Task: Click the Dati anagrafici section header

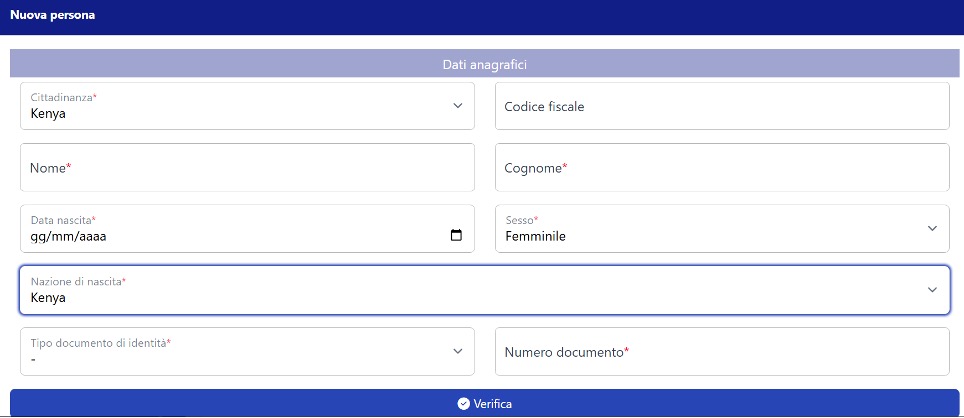Action: pos(484,64)
